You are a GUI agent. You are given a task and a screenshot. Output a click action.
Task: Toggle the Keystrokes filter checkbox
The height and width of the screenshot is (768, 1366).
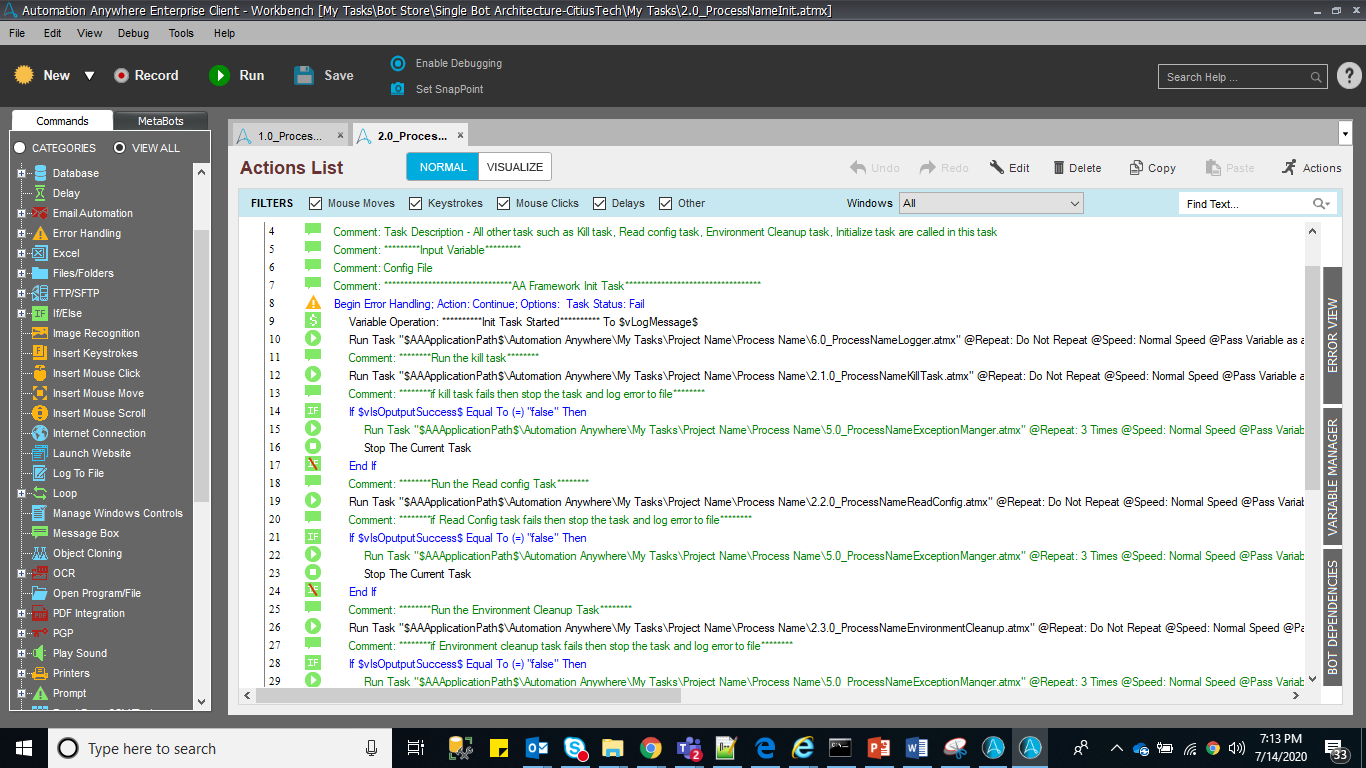[416, 203]
